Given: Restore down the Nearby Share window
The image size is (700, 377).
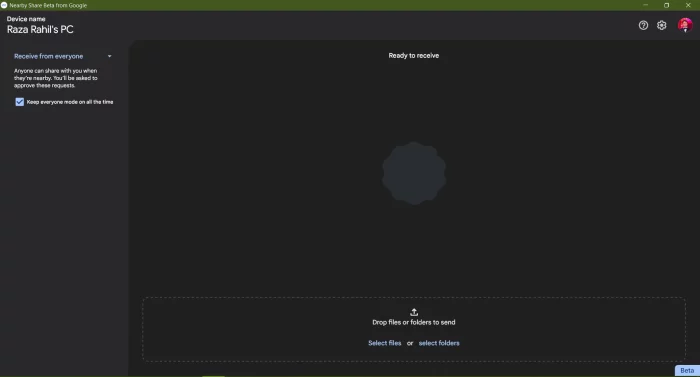Looking at the screenshot, I should click(x=667, y=5).
